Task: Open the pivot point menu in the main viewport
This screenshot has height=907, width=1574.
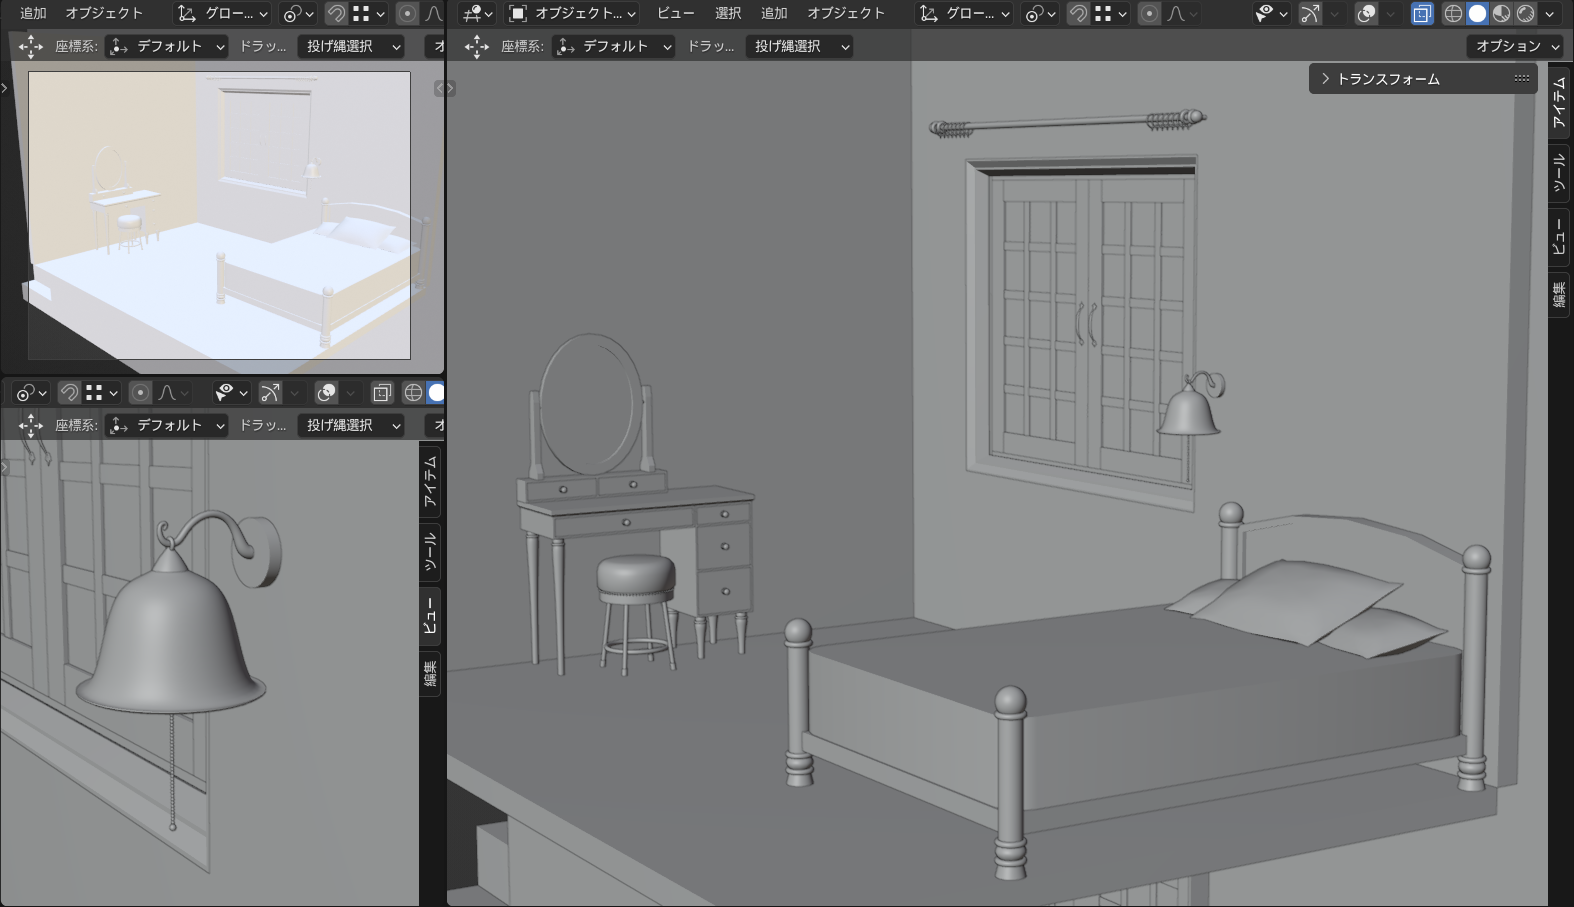Action: pyautogui.click(x=1040, y=13)
